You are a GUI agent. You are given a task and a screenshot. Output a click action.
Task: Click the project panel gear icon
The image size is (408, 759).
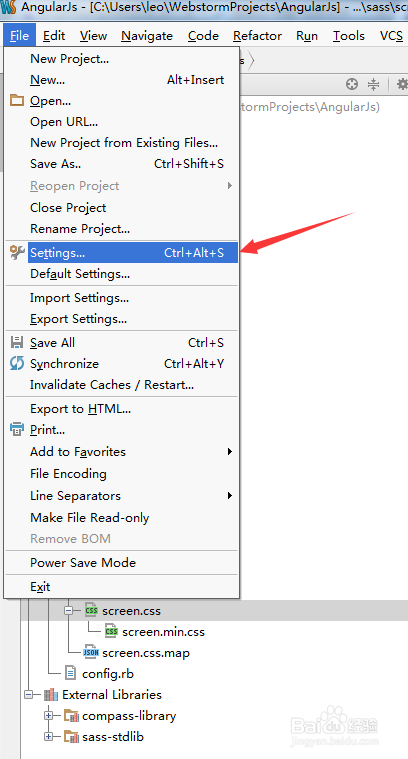click(x=402, y=85)
